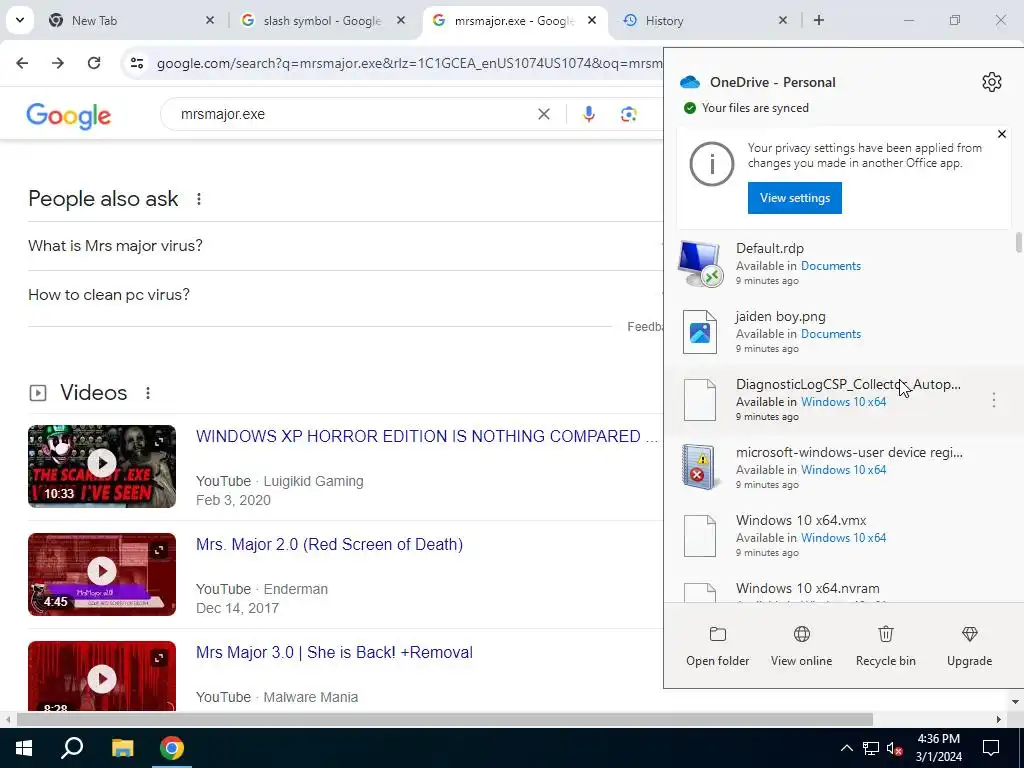The image size is (1024, 768).
Task: Click the View settings button
Action: point(795,198)
